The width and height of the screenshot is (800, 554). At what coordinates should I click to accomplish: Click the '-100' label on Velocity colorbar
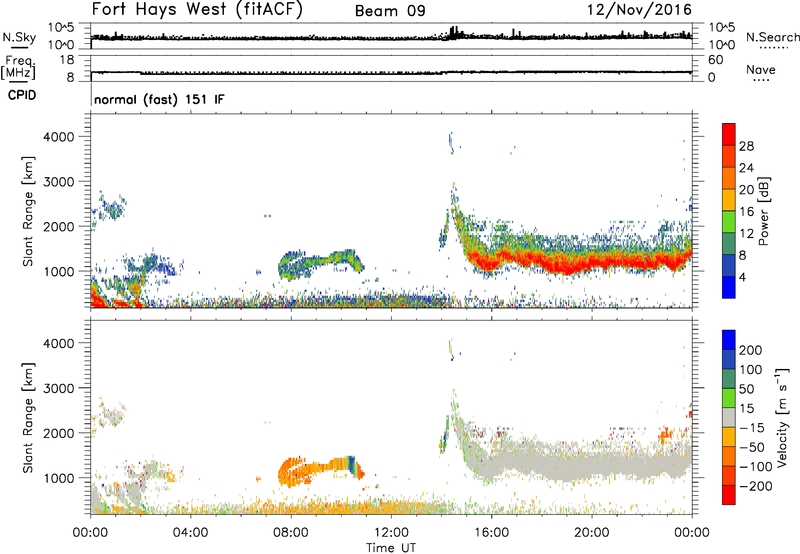(756, 466)
